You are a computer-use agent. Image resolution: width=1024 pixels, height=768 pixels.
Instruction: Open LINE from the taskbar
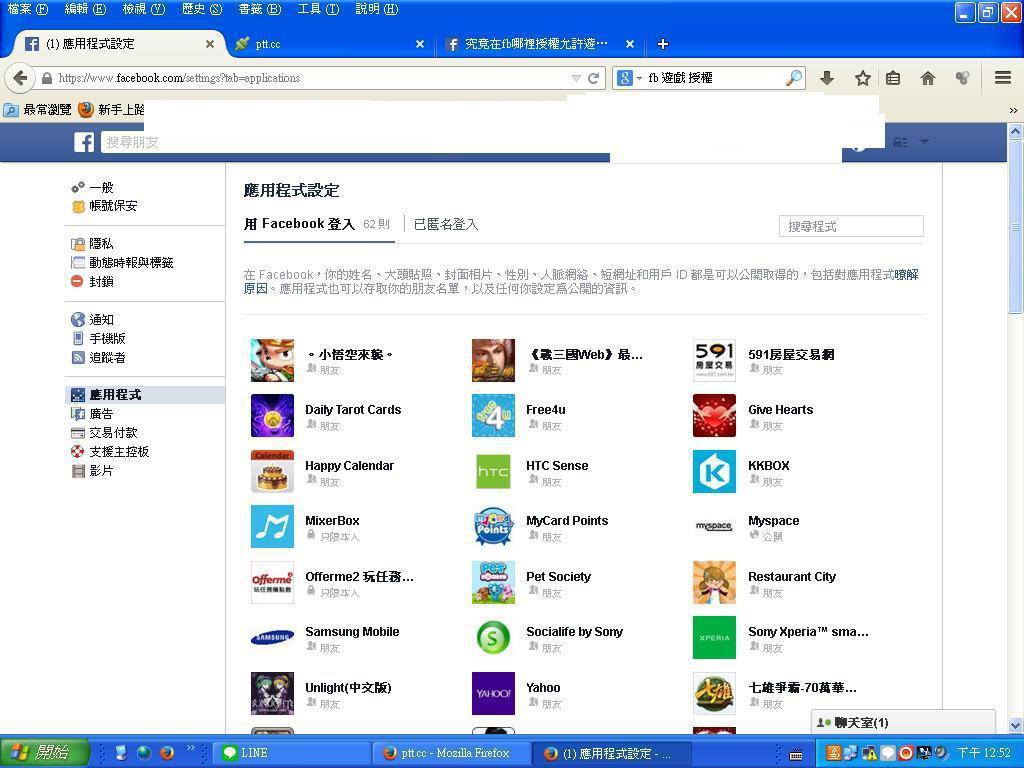point(290,753)
